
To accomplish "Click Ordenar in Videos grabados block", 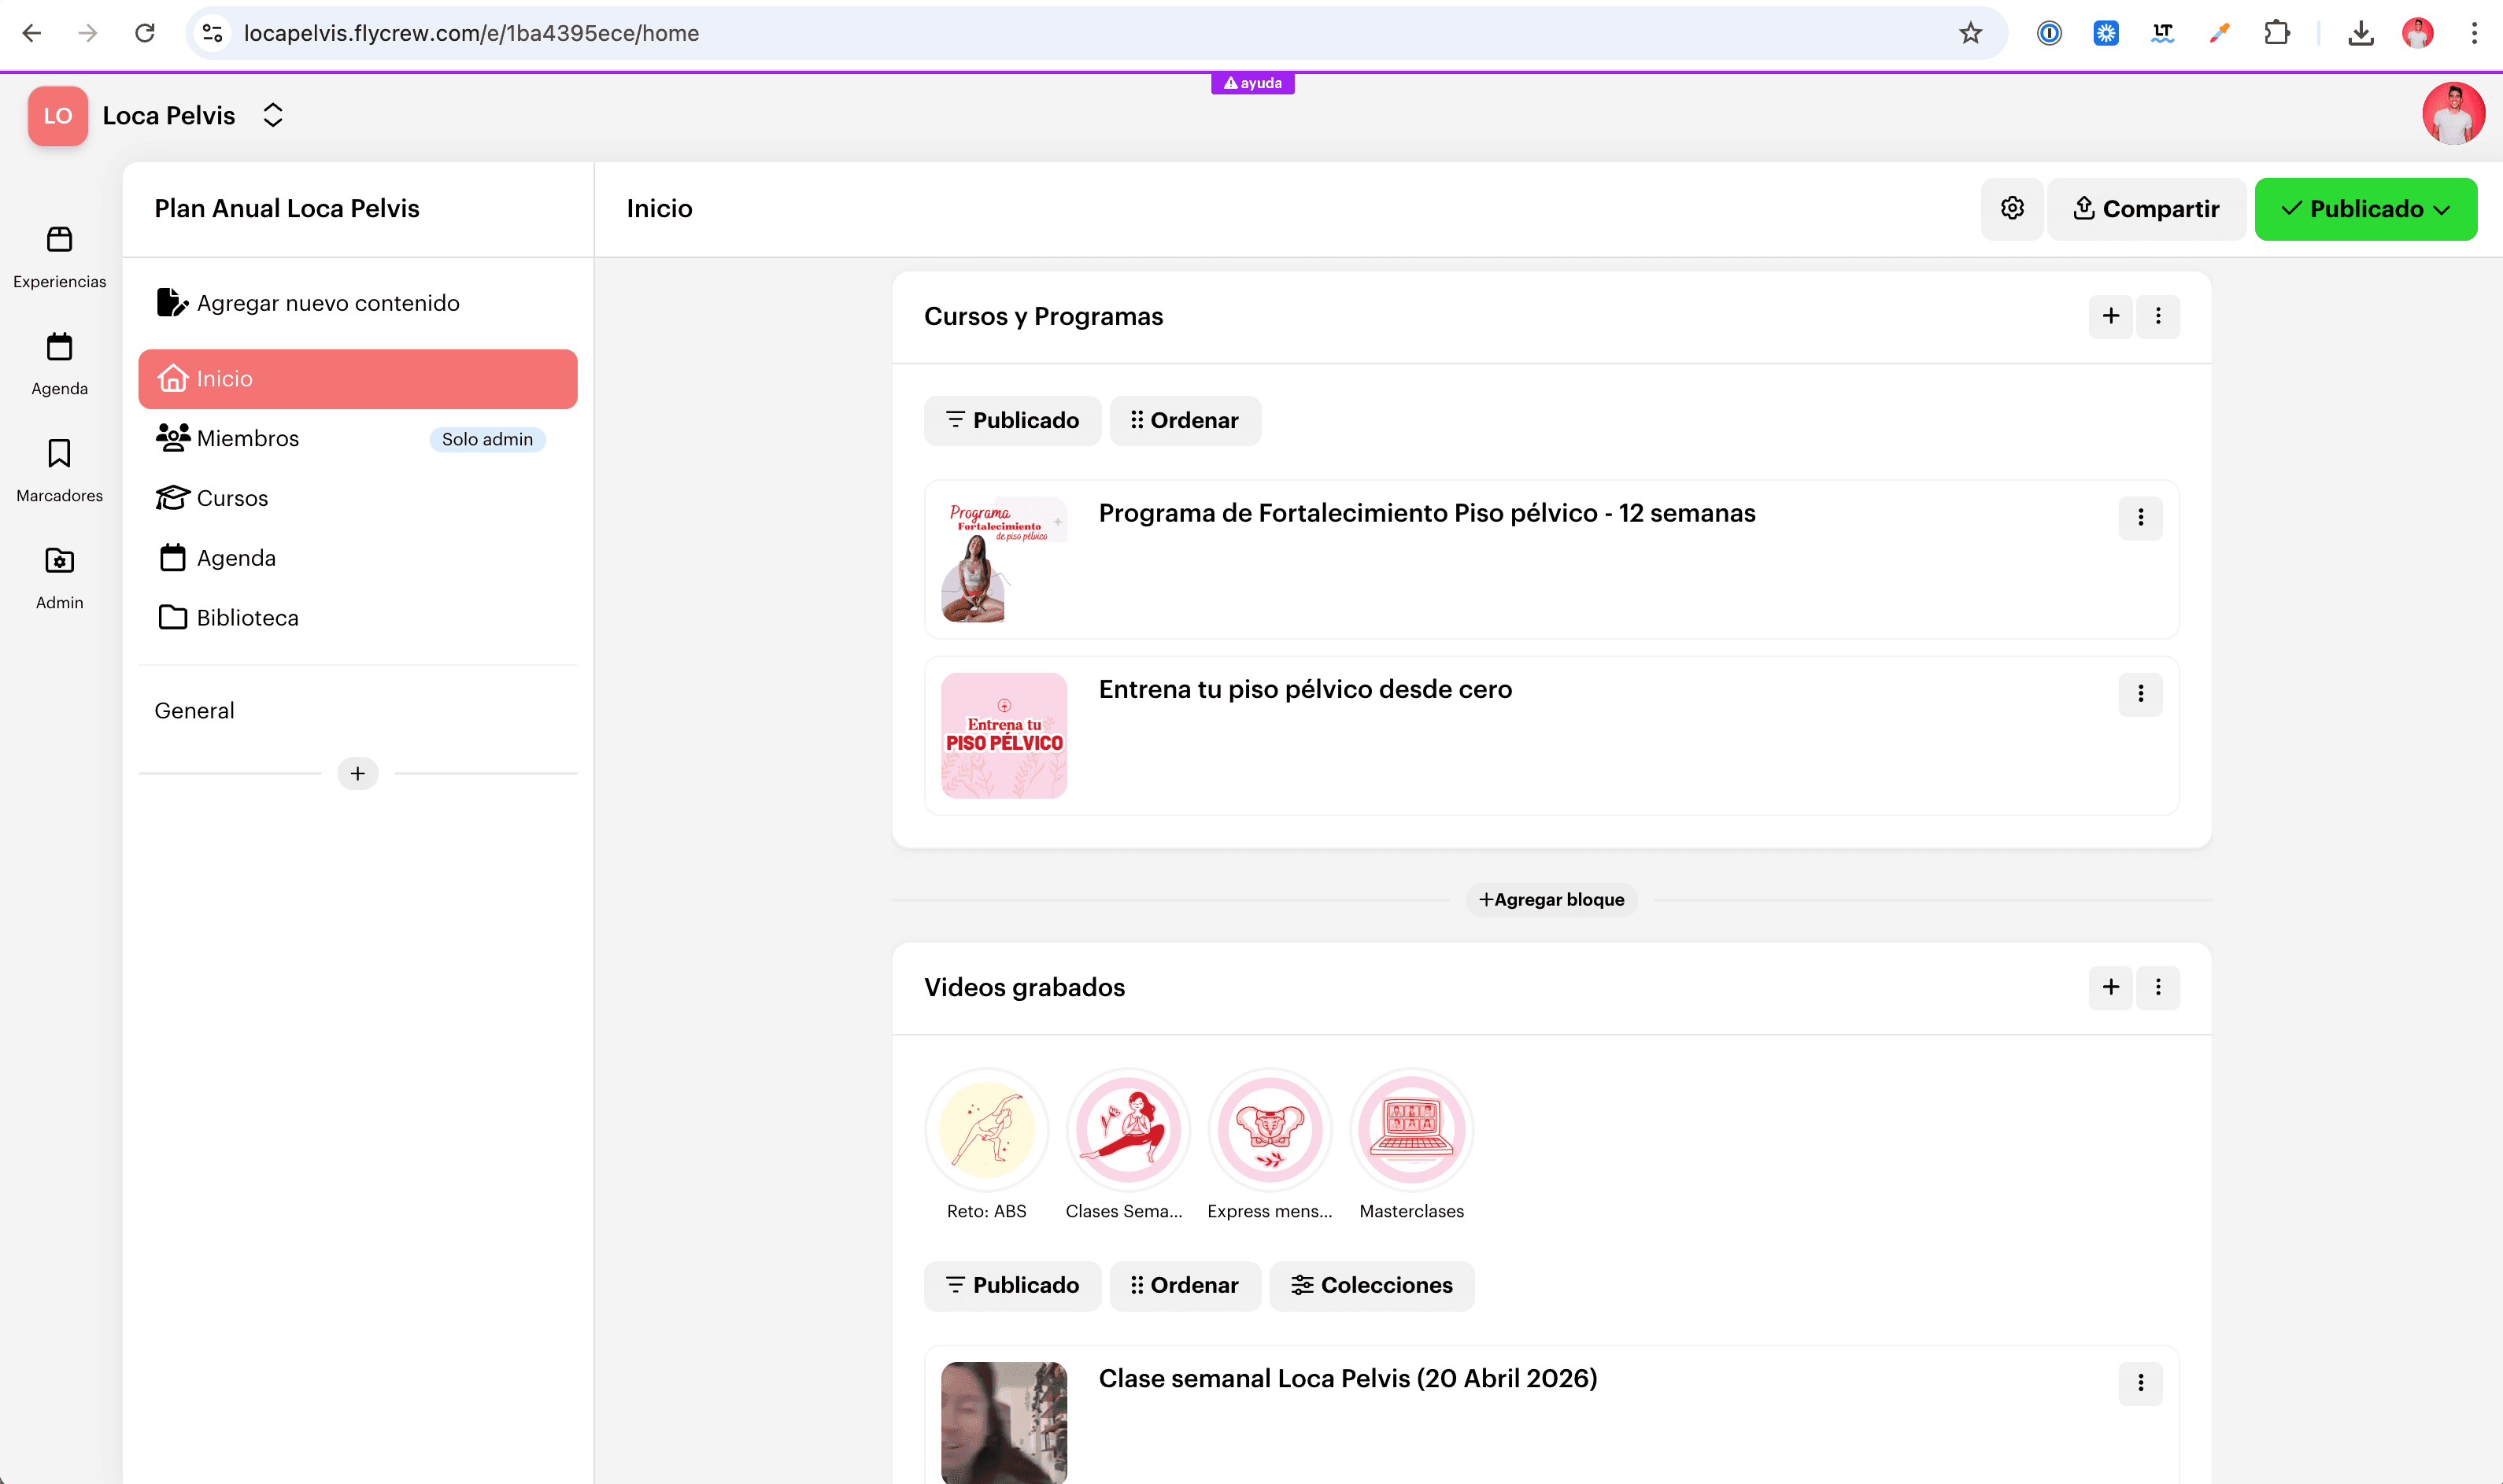I will 1185,1286.
